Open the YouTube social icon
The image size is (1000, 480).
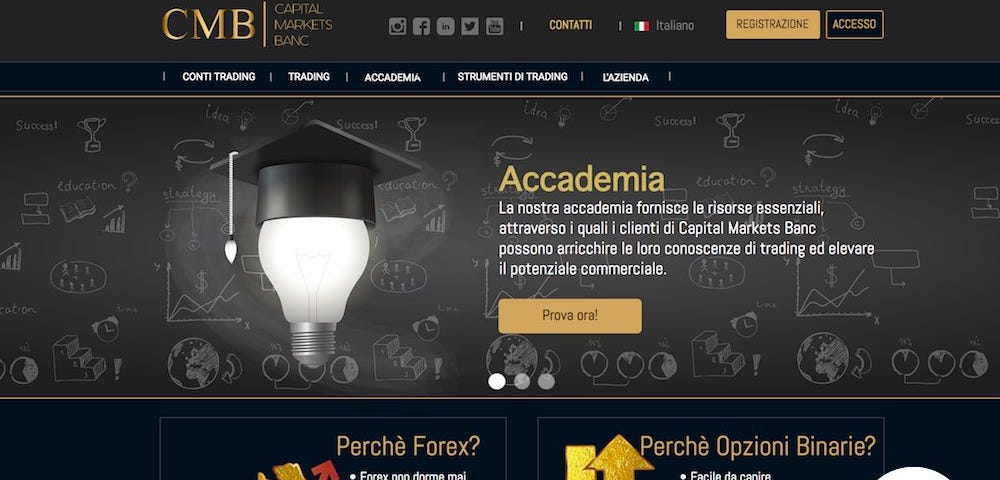[x=494, y=26]
